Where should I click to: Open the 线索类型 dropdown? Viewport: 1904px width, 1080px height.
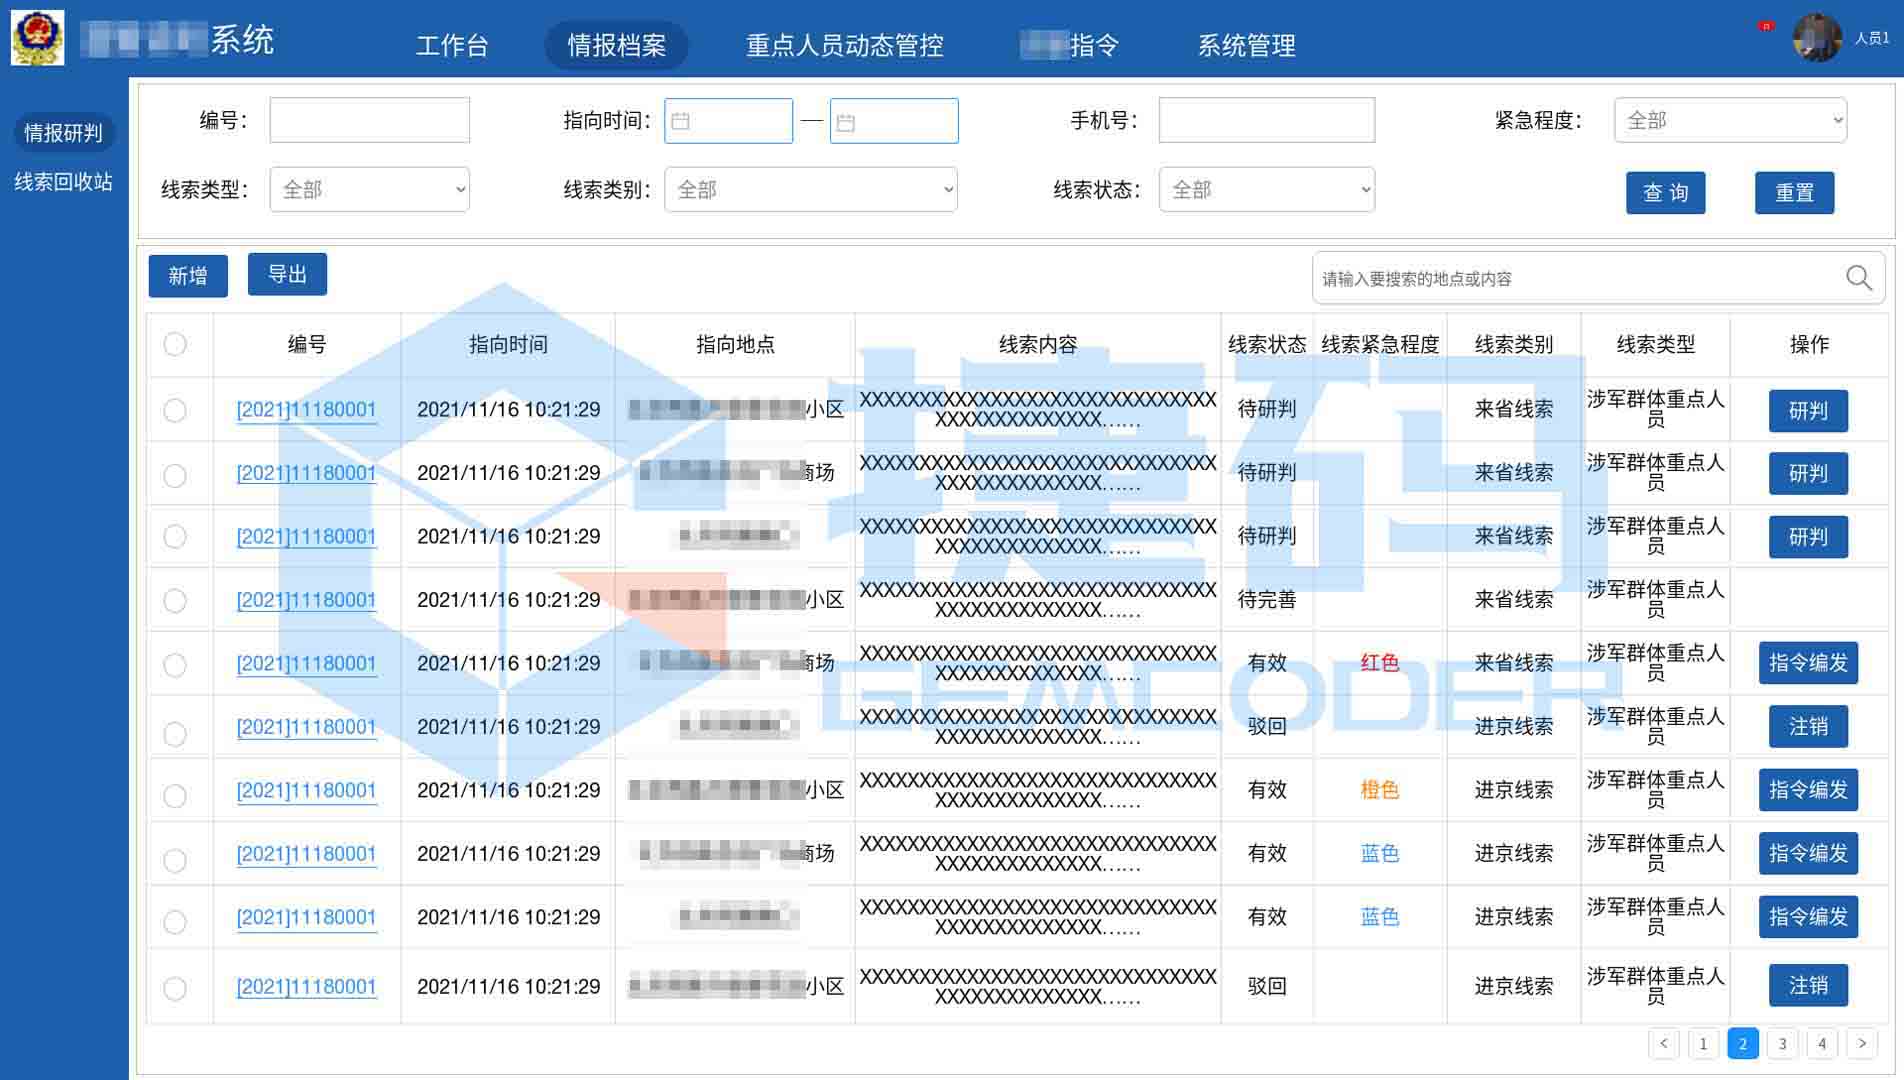(x=369, y=189)
